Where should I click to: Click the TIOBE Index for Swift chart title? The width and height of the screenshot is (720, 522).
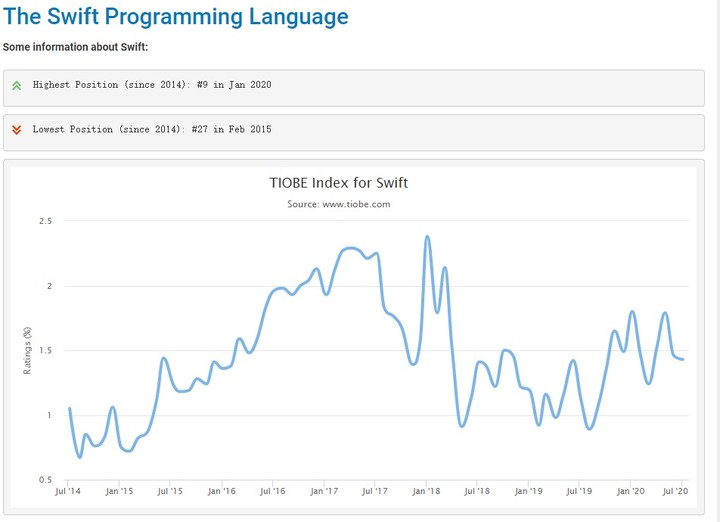pos(338,183)
